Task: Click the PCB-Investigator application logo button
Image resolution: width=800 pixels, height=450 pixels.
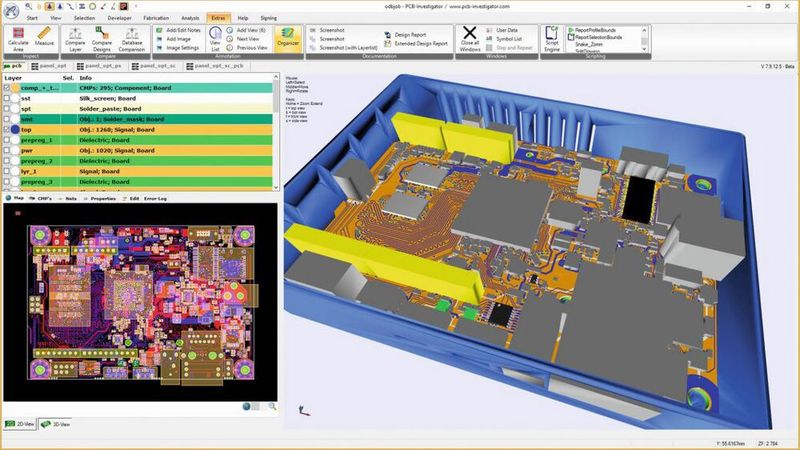Action: 11,10
